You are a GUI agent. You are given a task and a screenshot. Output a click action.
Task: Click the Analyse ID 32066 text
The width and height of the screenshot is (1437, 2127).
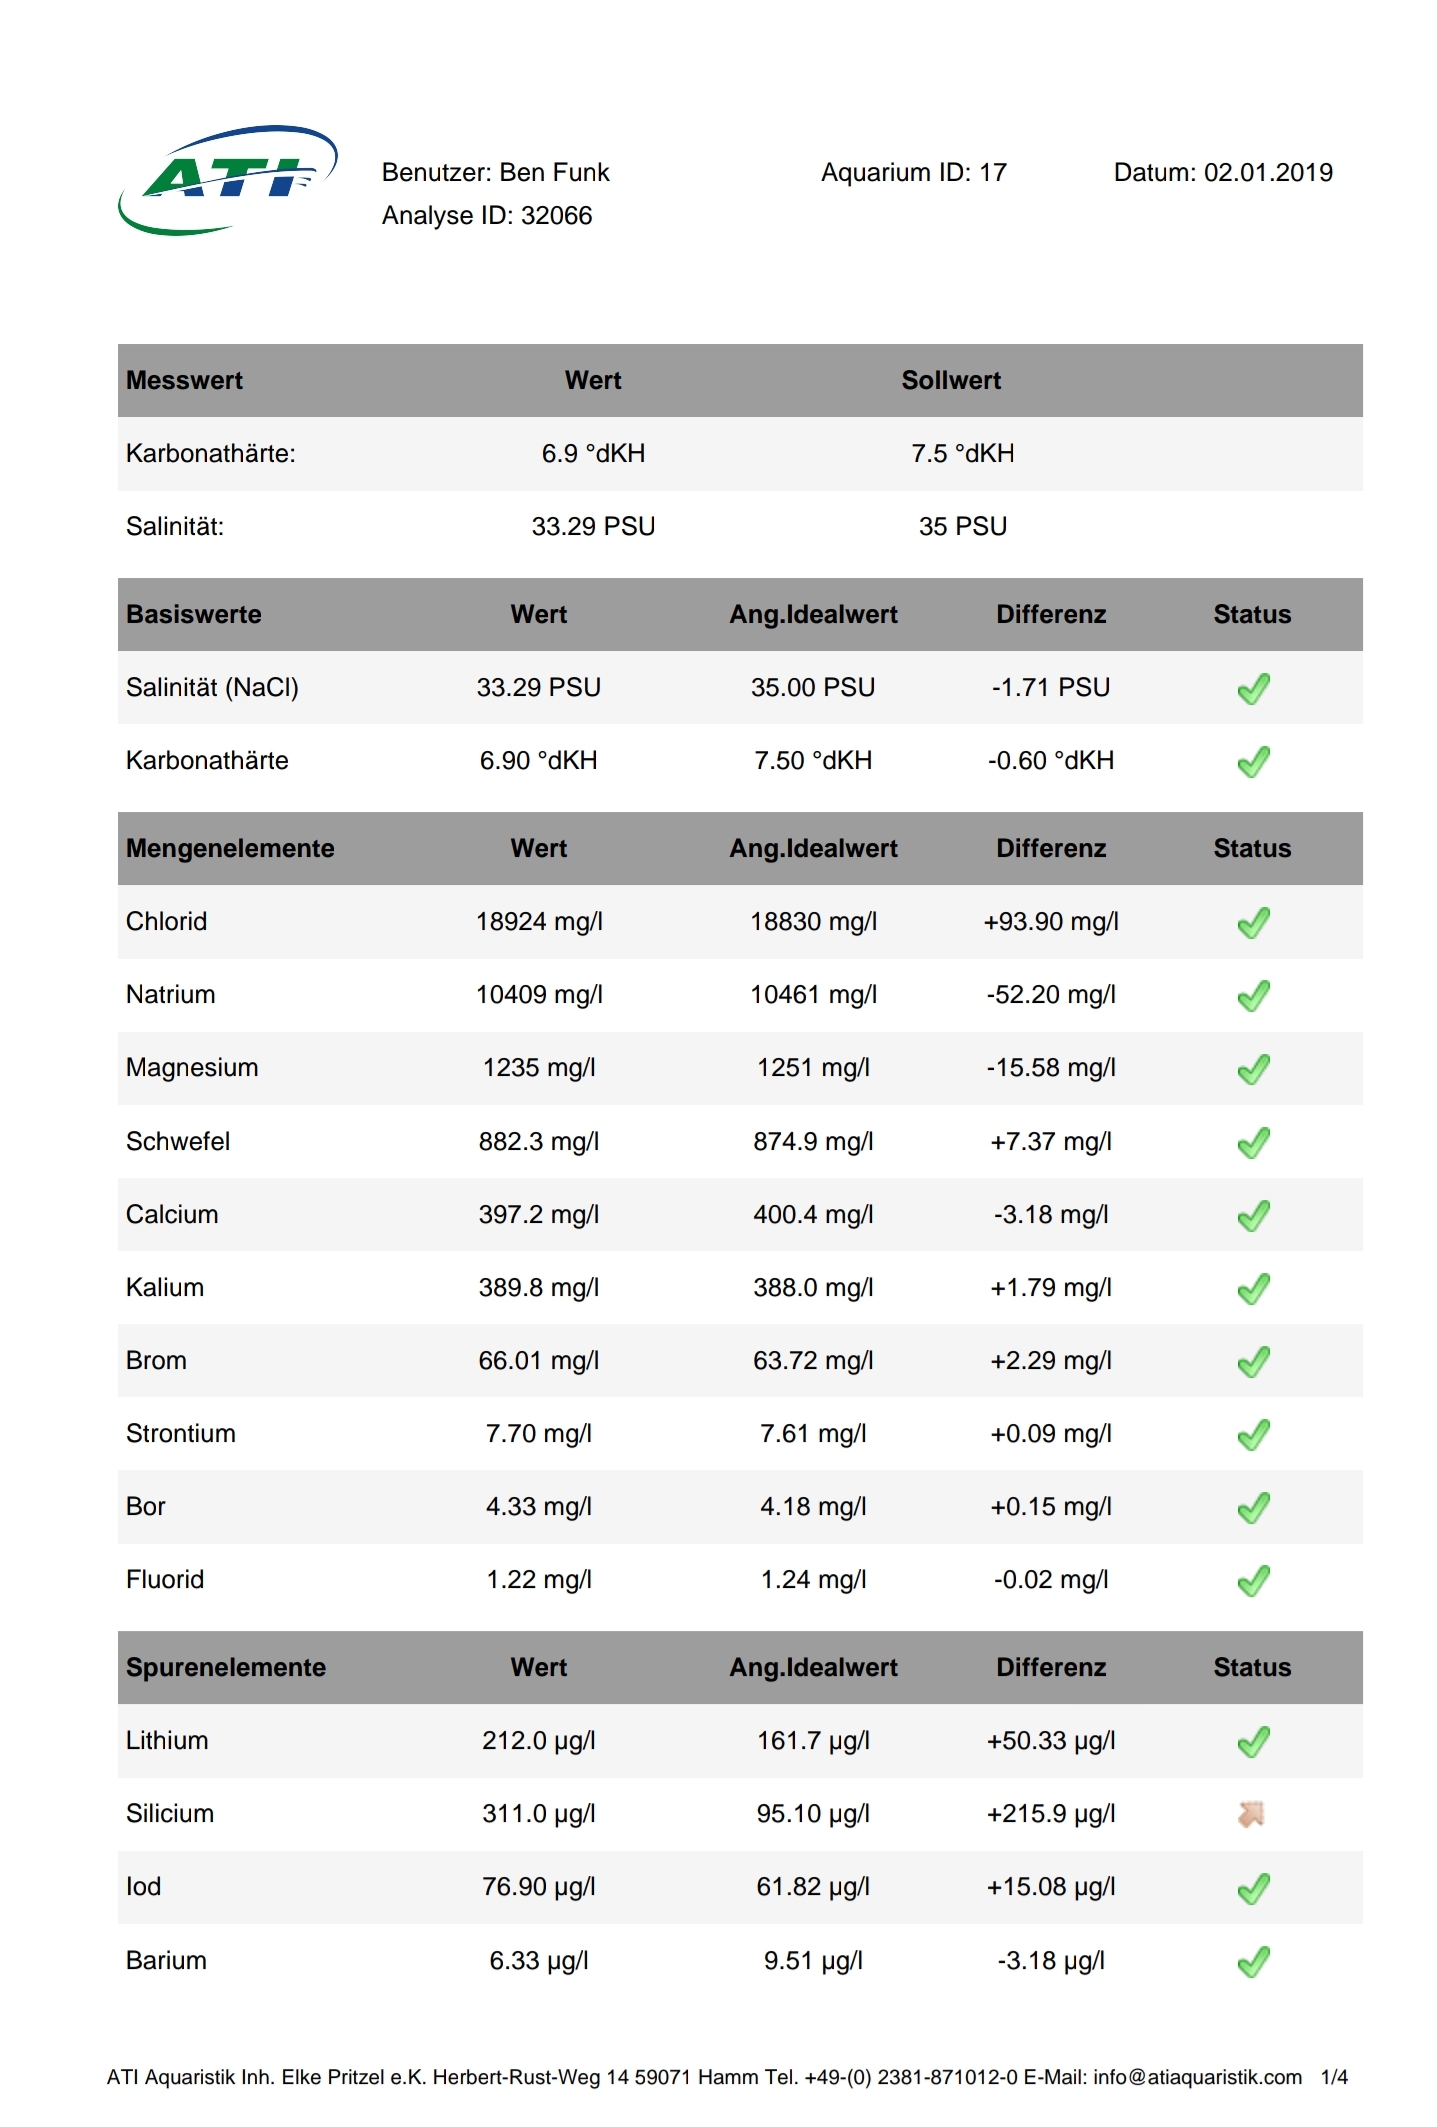click(x=487, y=216)
